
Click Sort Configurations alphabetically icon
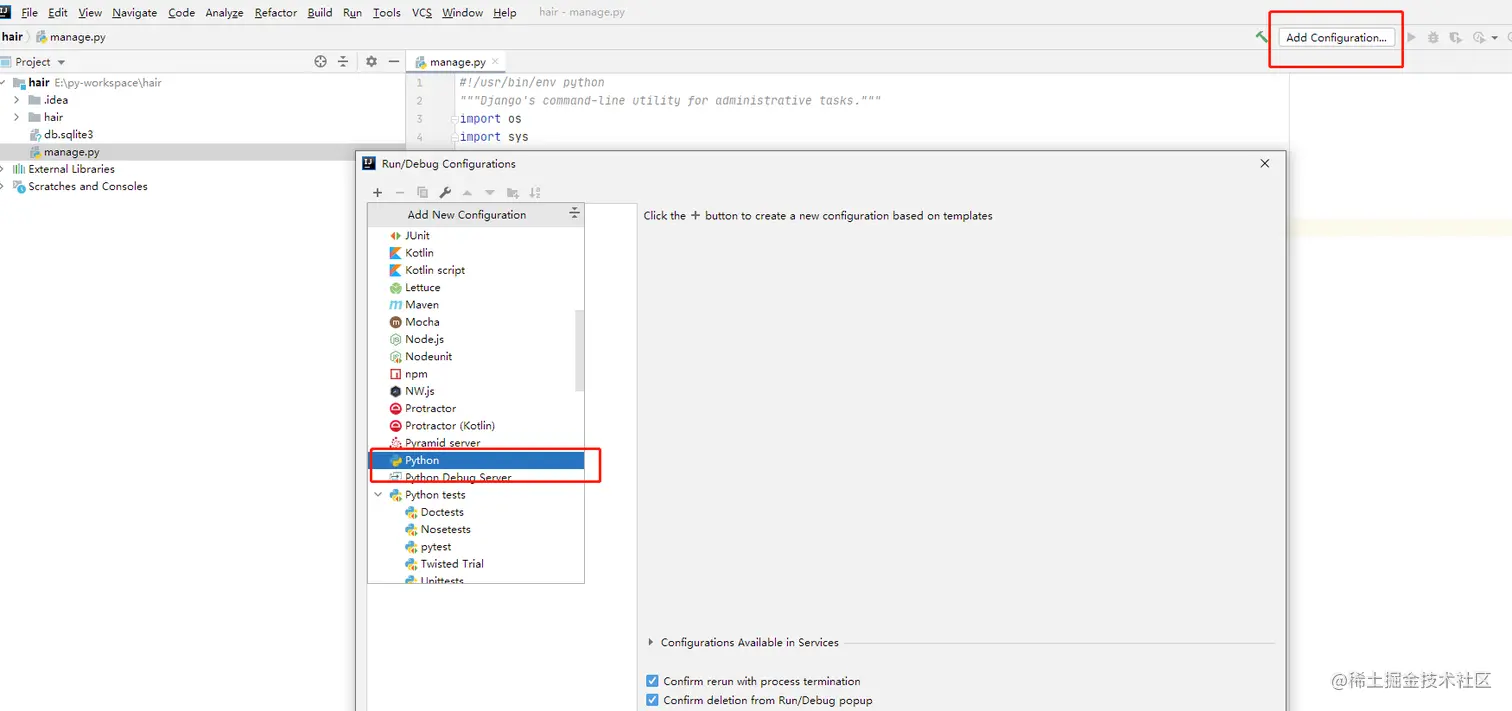[535, 192]
